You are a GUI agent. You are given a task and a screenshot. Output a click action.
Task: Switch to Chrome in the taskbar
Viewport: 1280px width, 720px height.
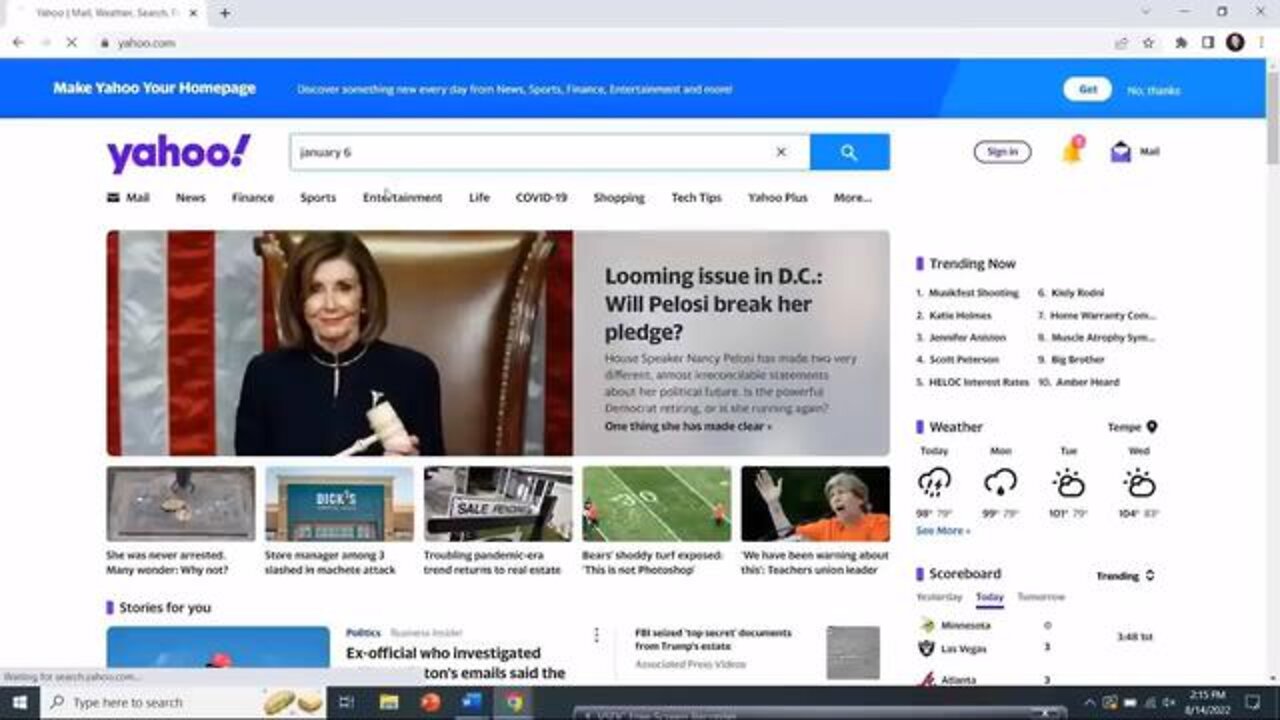(x=514, y=702)
